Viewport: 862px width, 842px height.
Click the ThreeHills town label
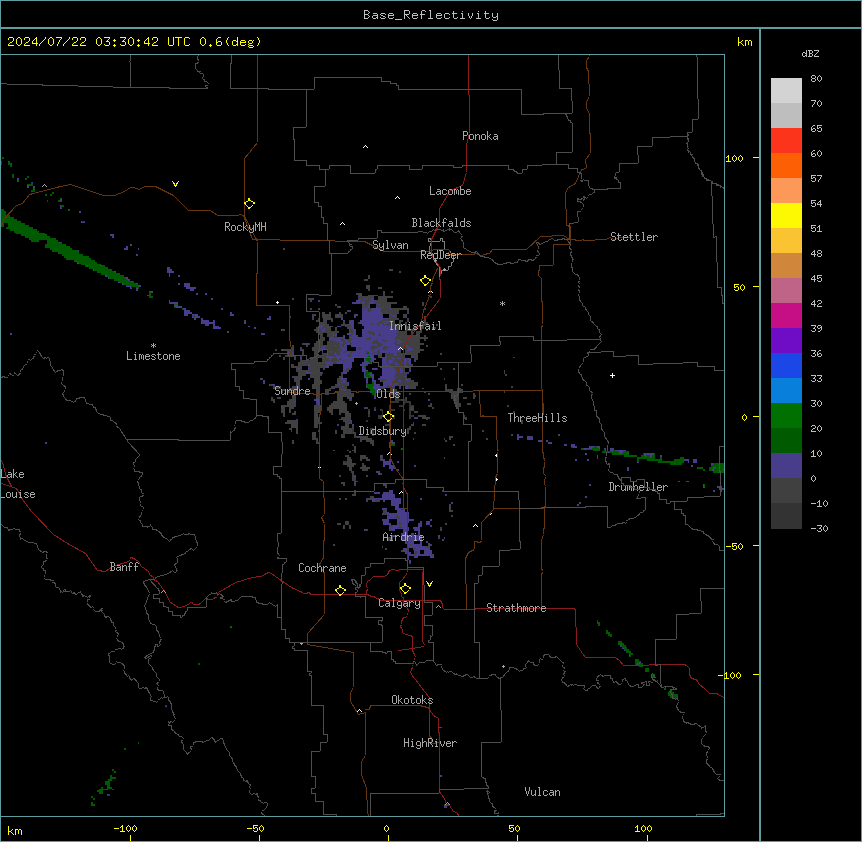click(x=537, y=418)
